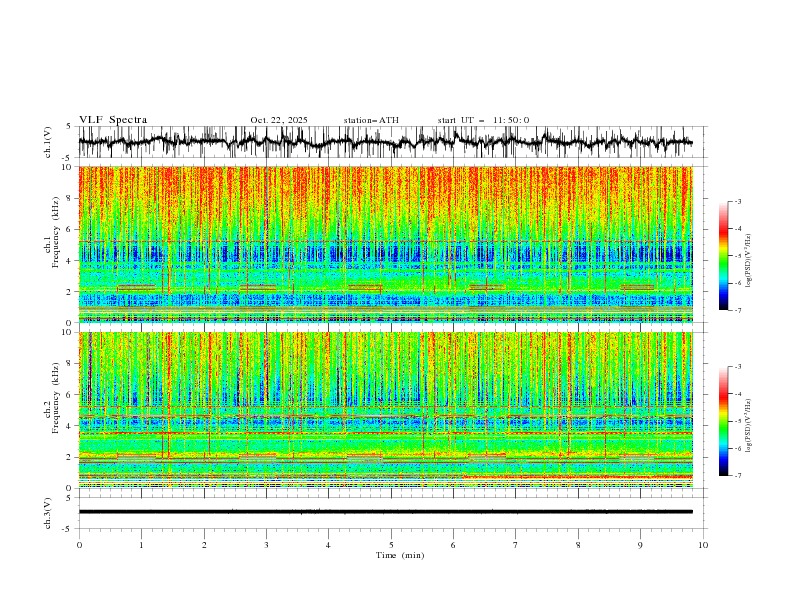Click the '9' tick on the time axis
Viewport: 792px width, 612px height.
(640, 545)
